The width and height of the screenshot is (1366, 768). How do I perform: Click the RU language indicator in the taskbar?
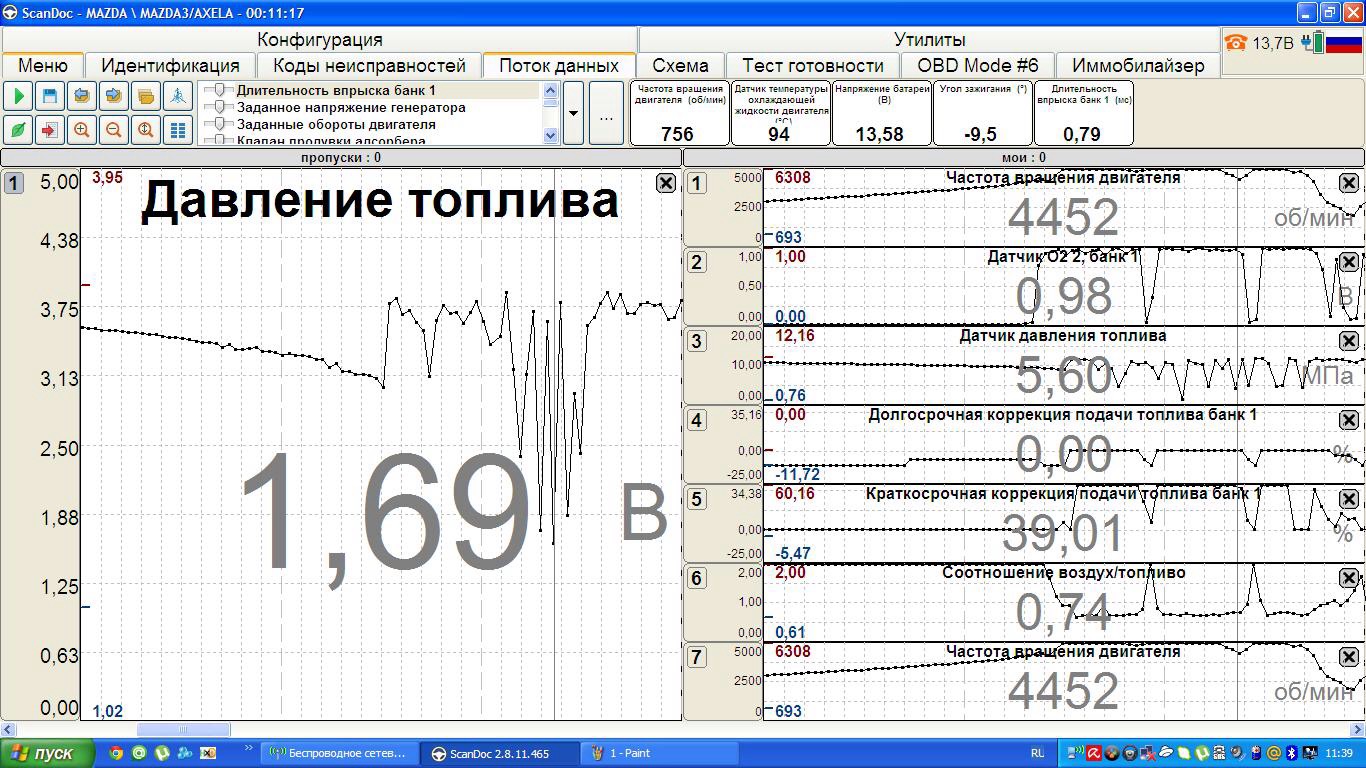(1037, 753)
